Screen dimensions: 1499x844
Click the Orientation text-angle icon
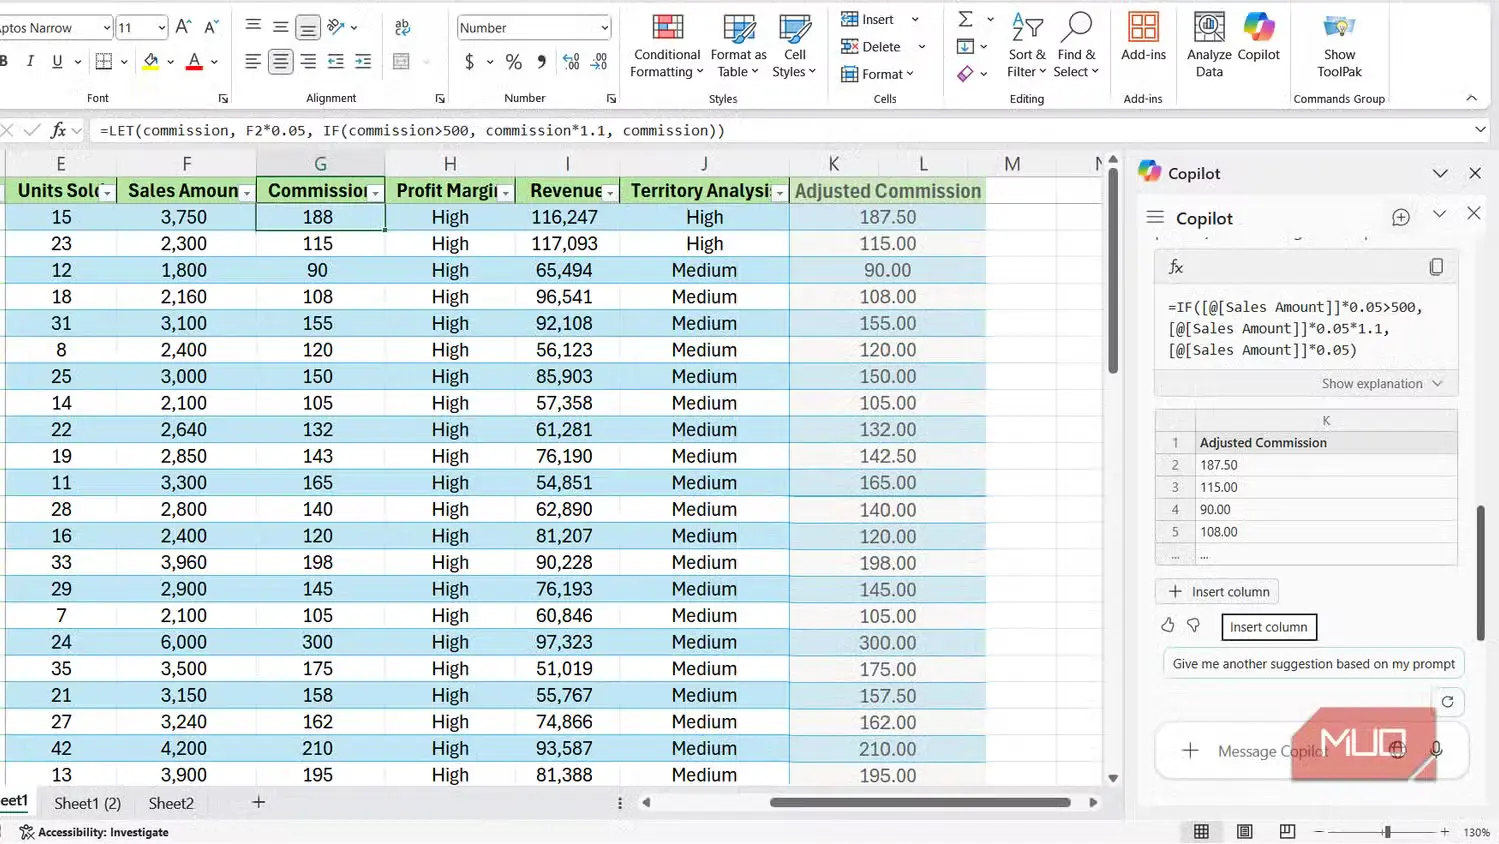pos(336,27)
